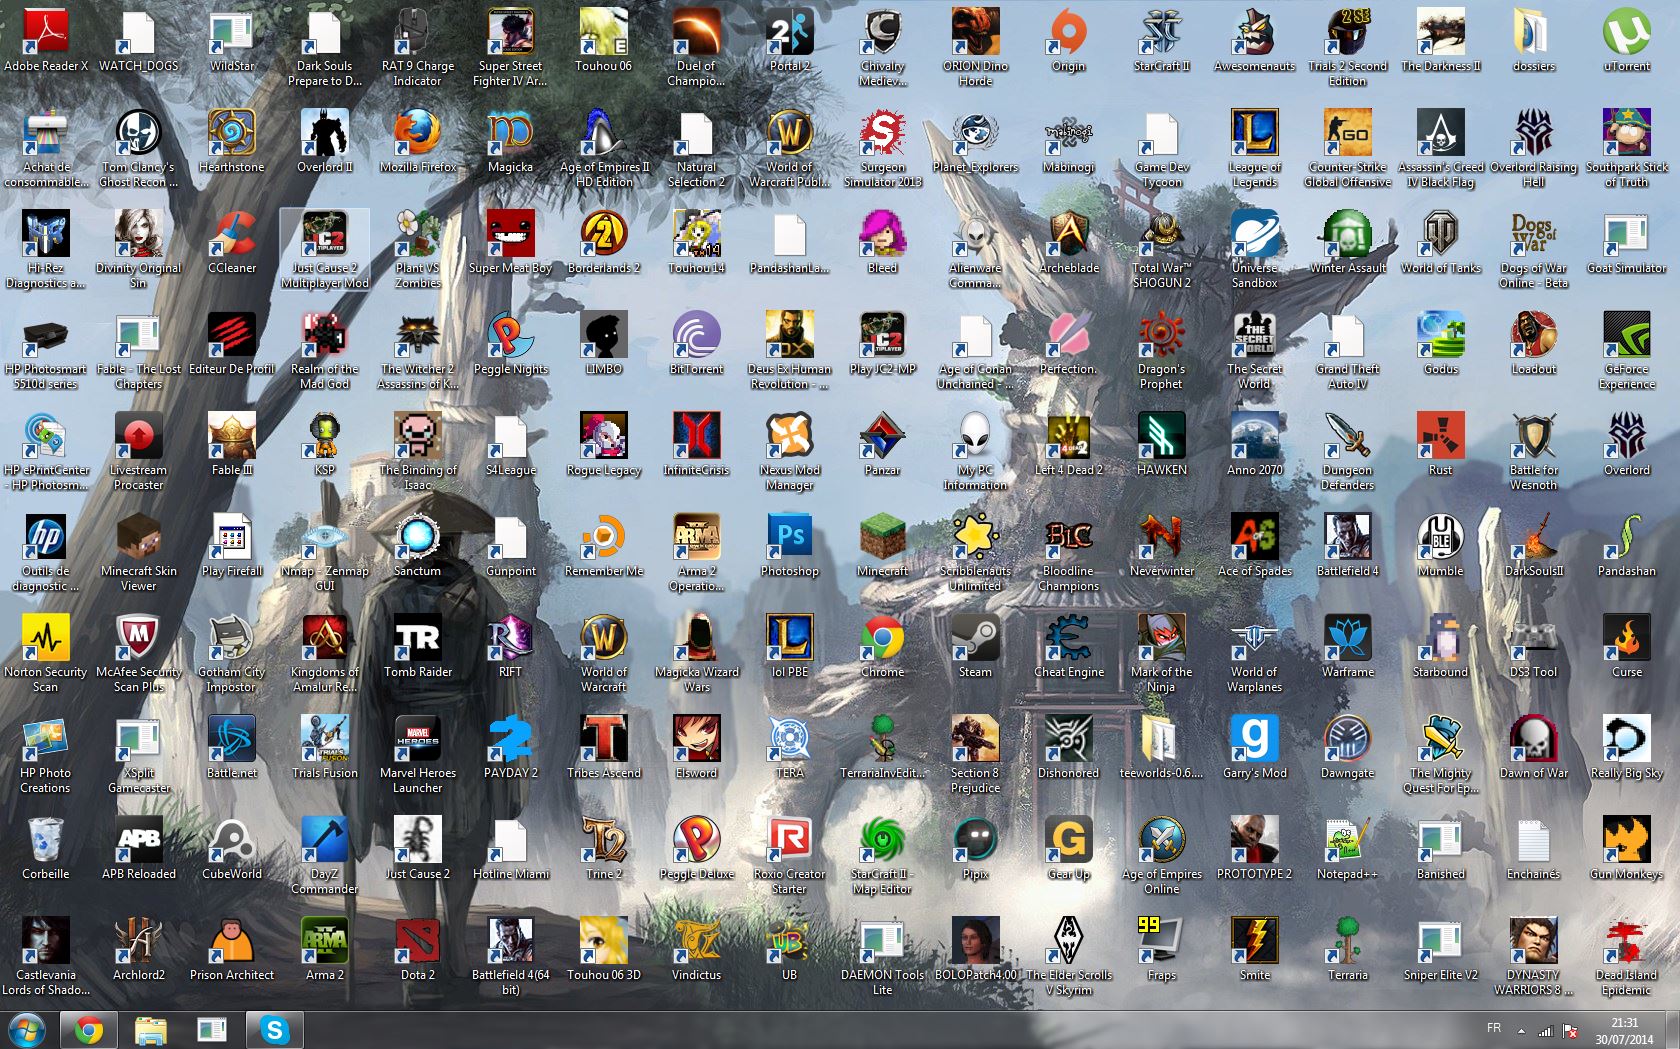The image size is (1680, 1049).
Task: Open the Enchaînés text file
Action: click(1534, 848)
